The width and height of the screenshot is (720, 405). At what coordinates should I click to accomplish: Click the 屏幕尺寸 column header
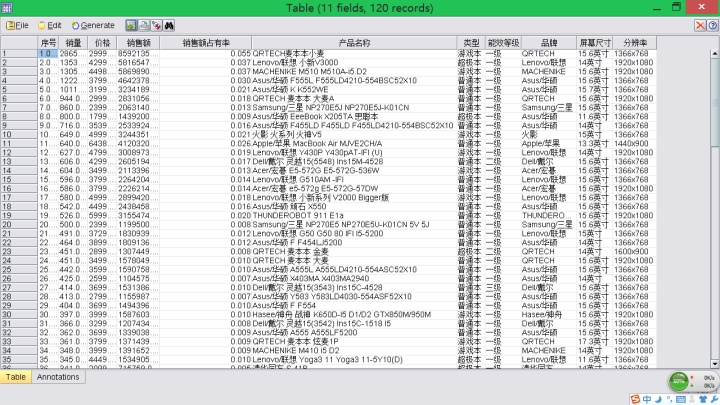pos(595,43)
